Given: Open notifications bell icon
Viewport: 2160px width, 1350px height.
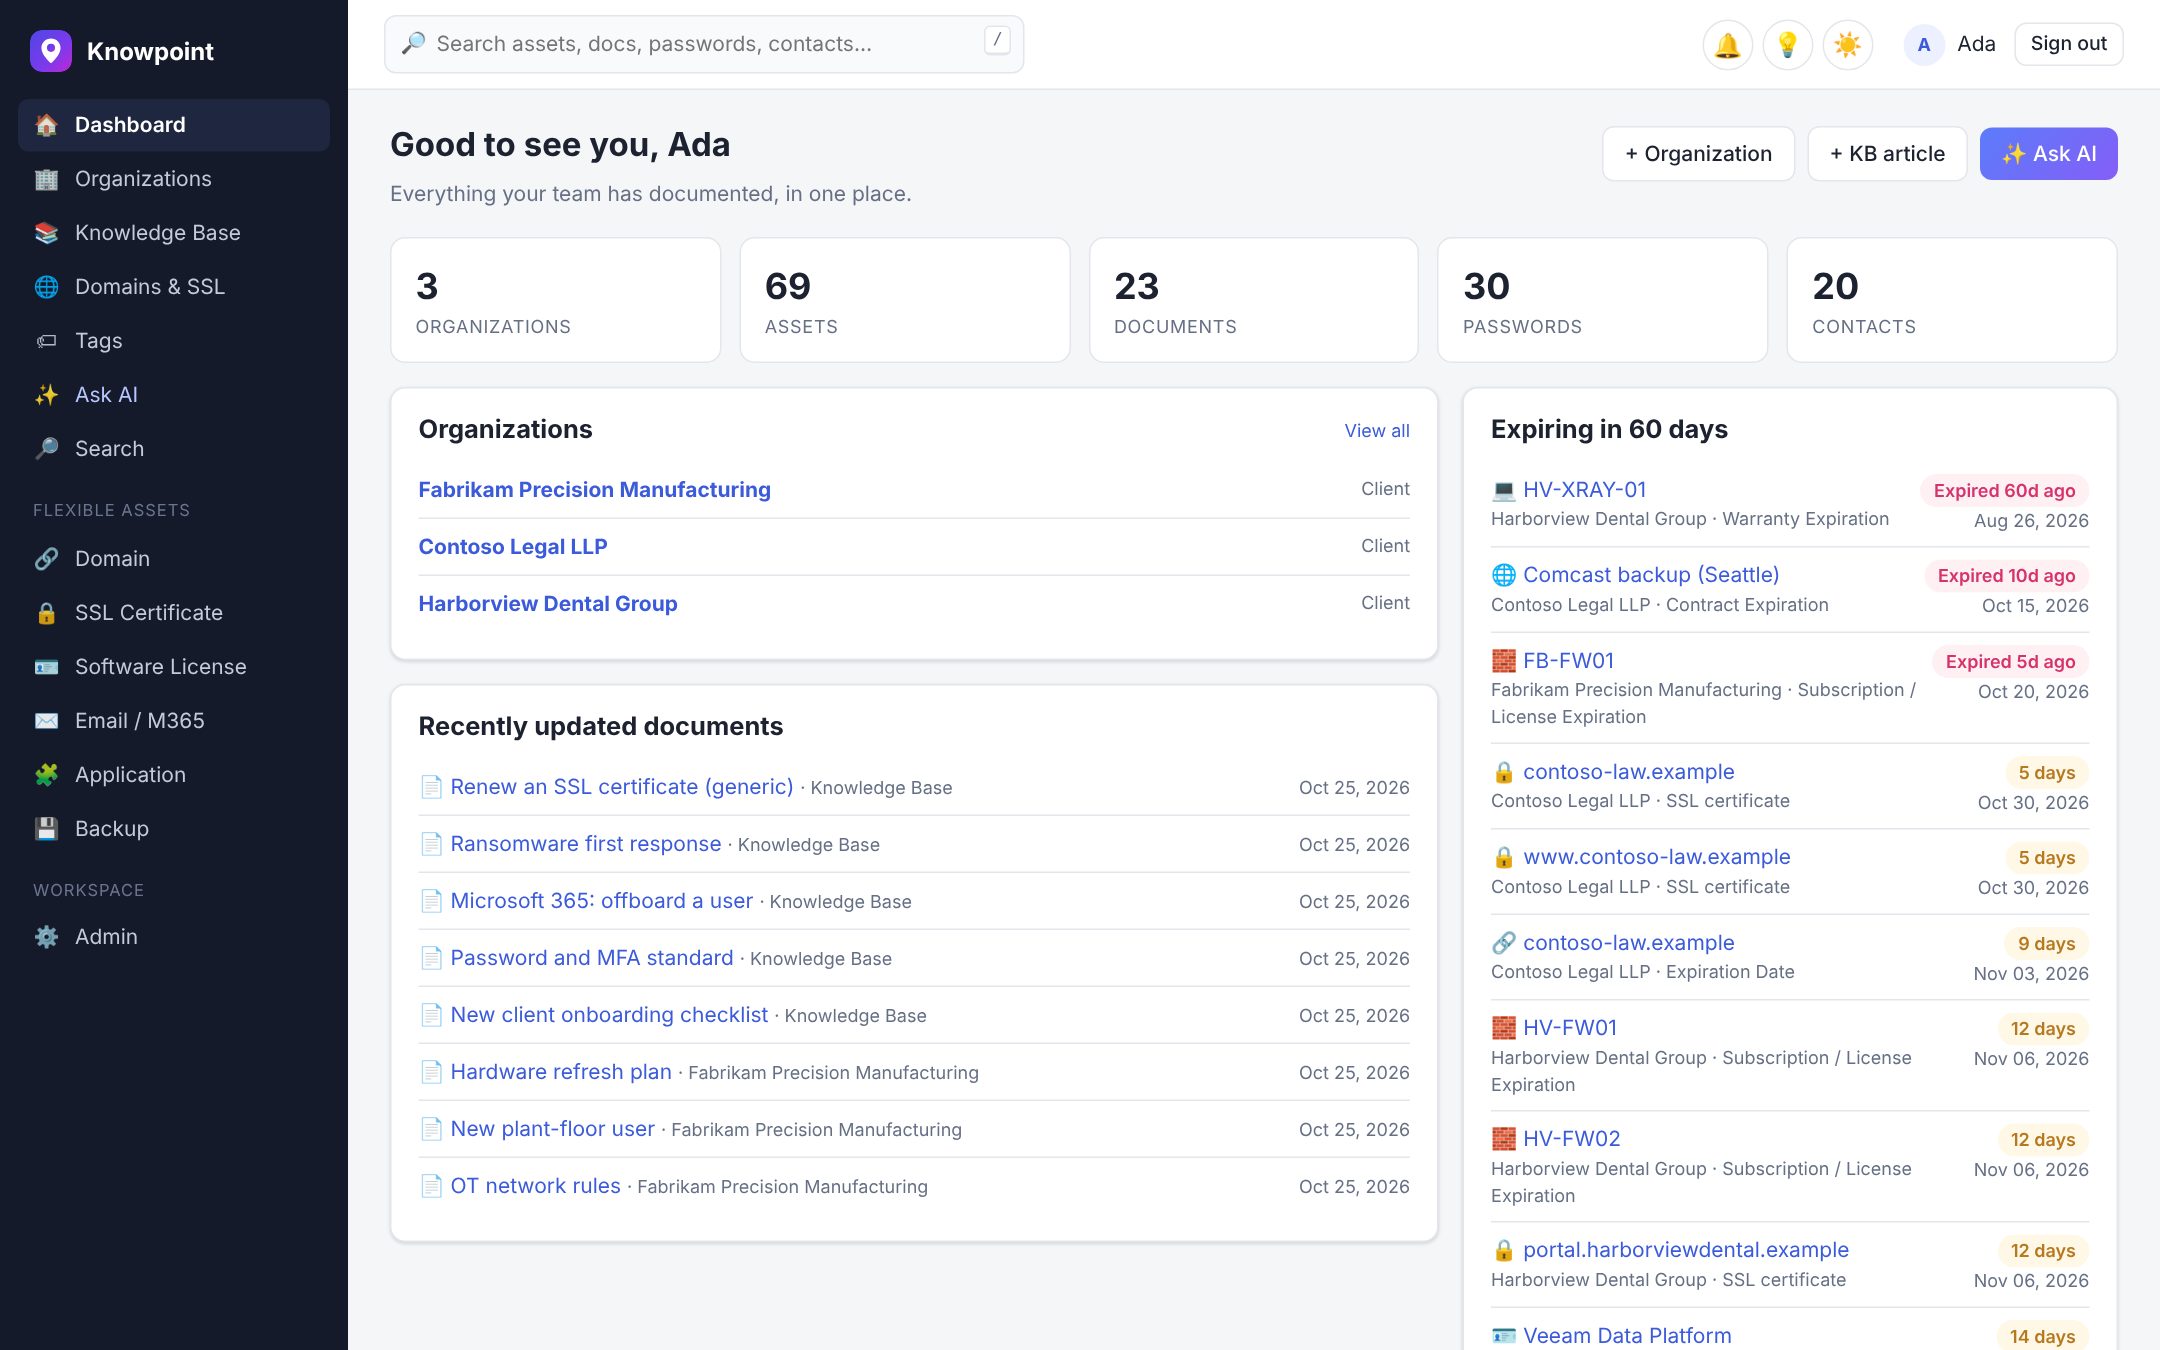Looking at the screenshot, I should (1727, 45).
